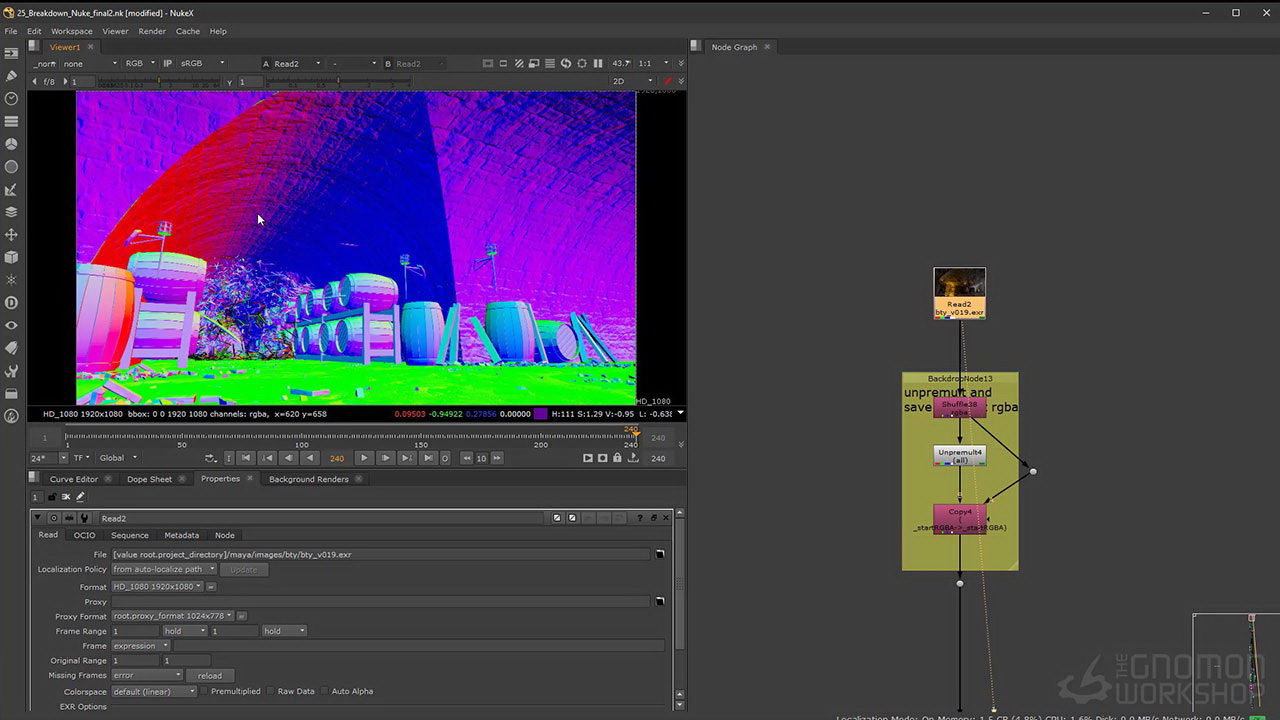Jump to first frame button
This screenshot has width=1280, height=720.
246,458
